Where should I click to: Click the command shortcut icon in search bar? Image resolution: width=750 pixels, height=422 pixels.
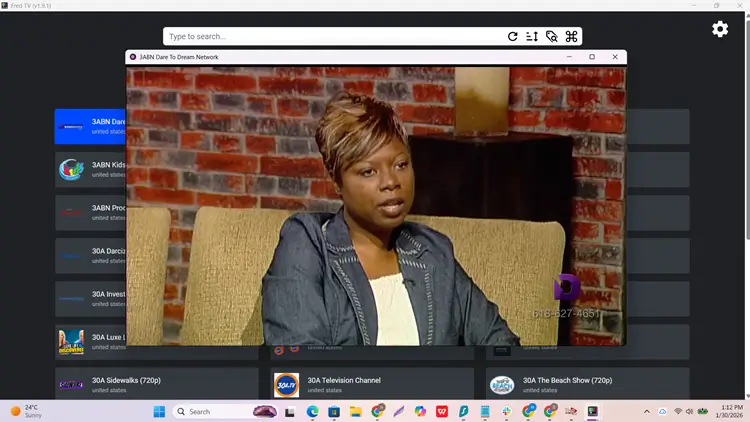[x=571, y=36]
